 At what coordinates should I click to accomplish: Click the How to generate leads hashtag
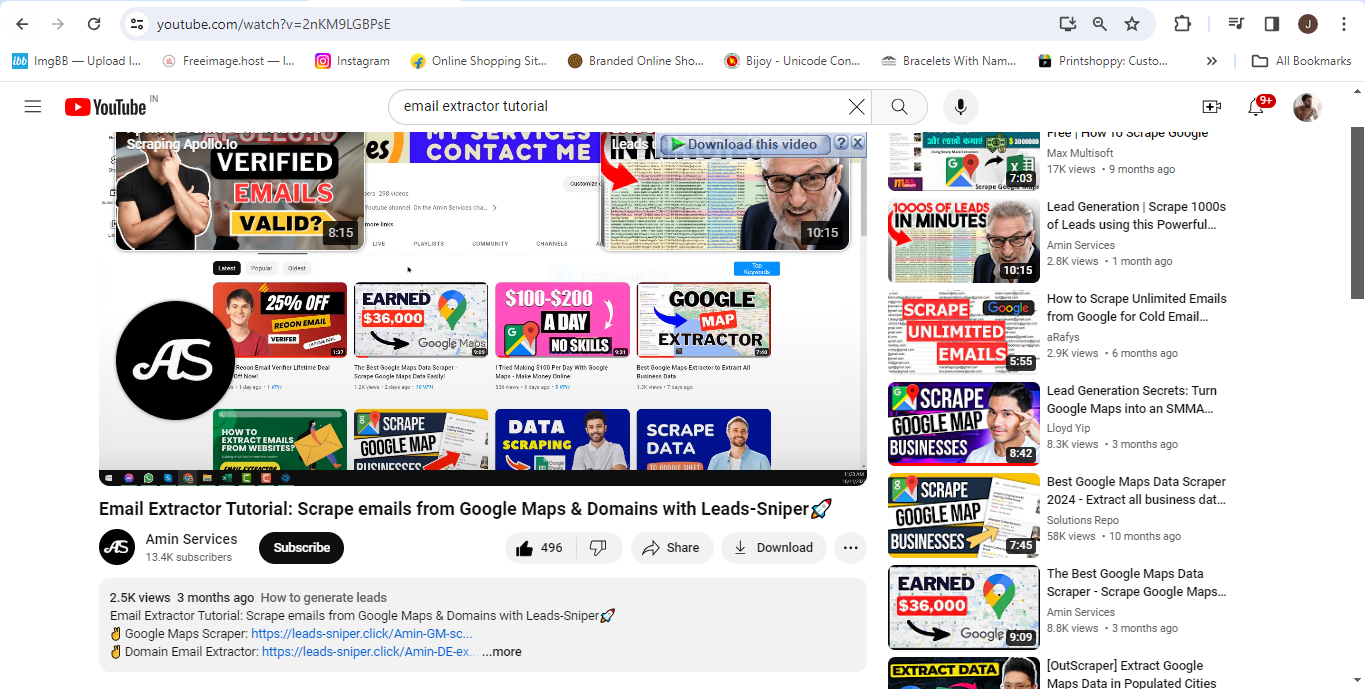[323, 598]
